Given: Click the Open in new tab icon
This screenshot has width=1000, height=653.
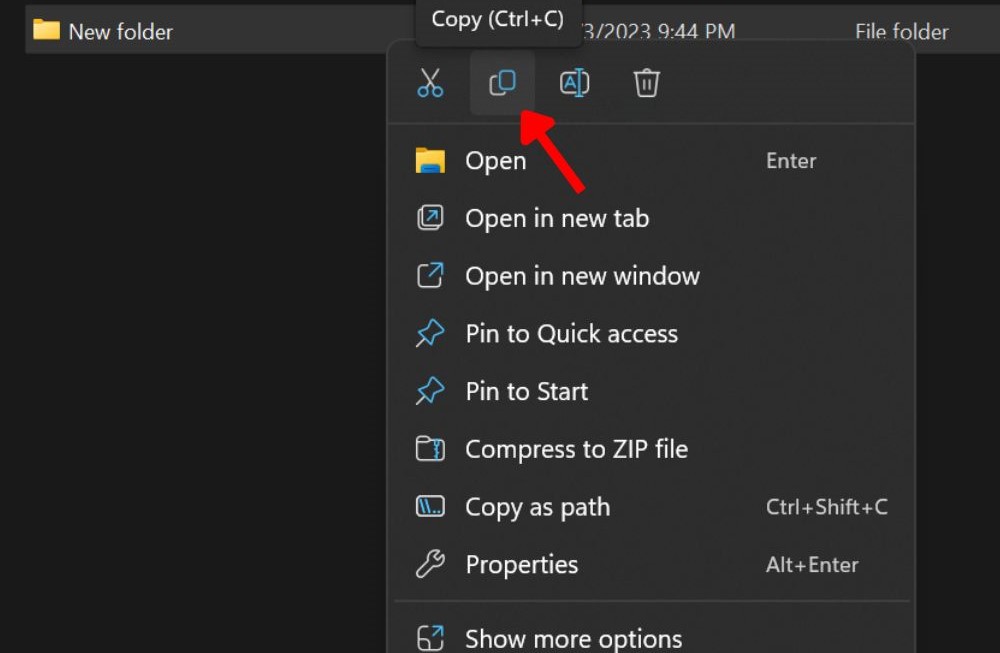Looking at the screenshot, I should [429, 218].
